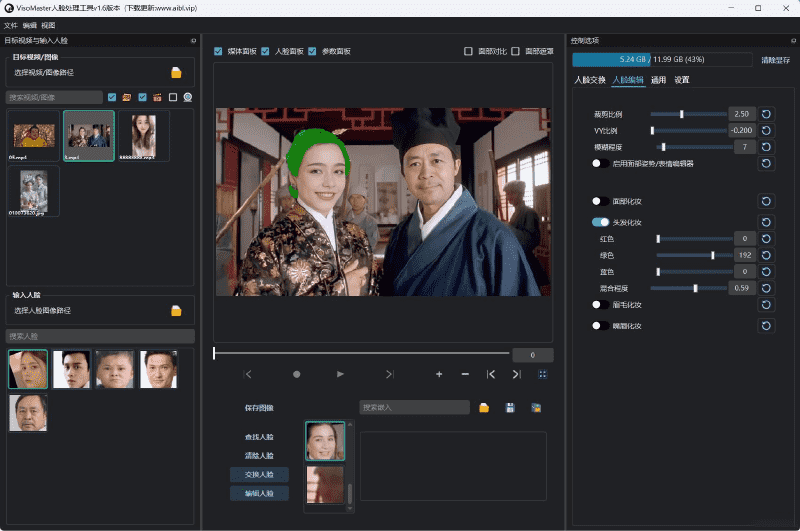Click the image filter icon beside first checkbox
The width and height of the screenshot is (800, 531).
127,97
